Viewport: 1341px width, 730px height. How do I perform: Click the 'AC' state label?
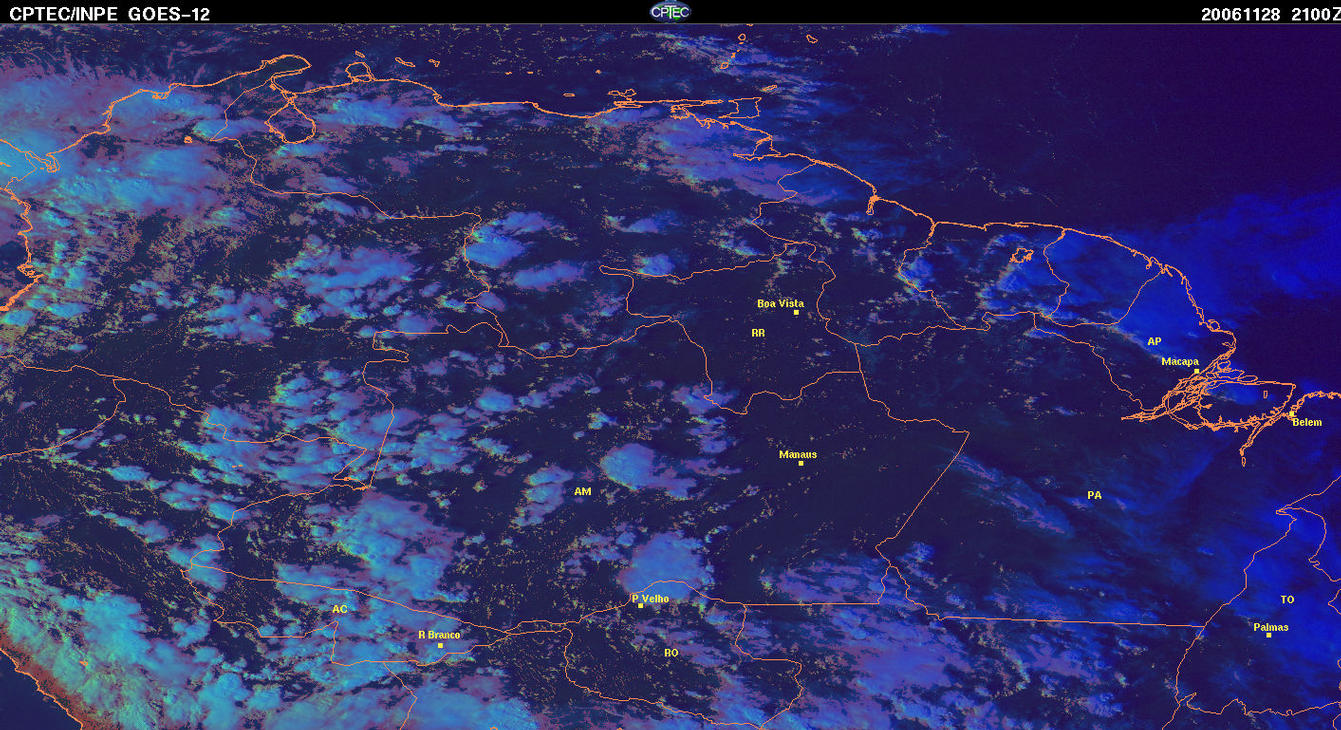pyautogui.click(x=339, y=609)
